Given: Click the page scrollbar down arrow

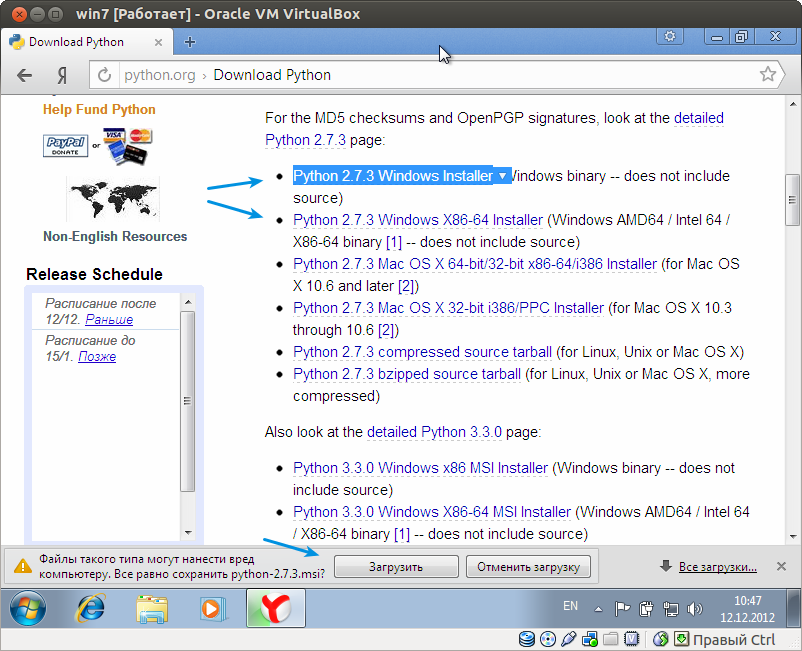Looking at the screenshot, I should coord(793,536).
